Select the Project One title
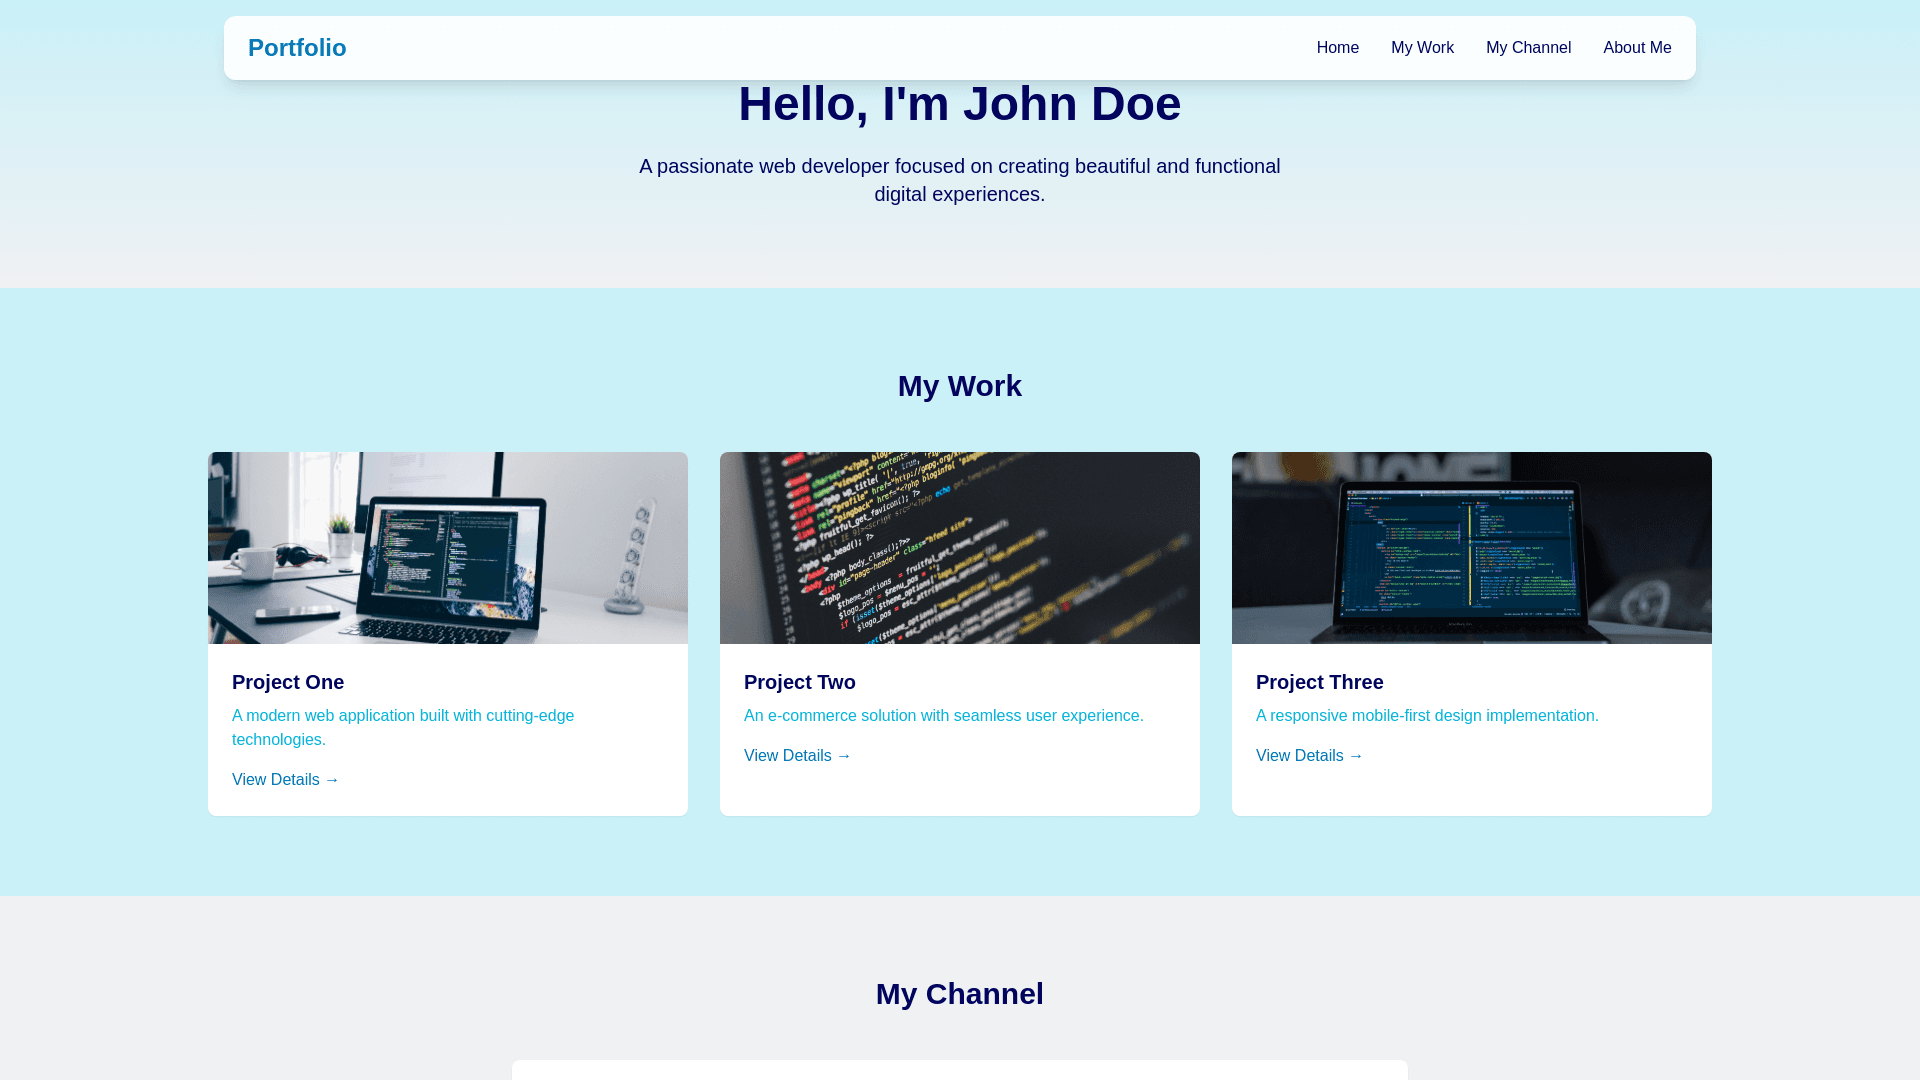 click(x=288, y=682)
